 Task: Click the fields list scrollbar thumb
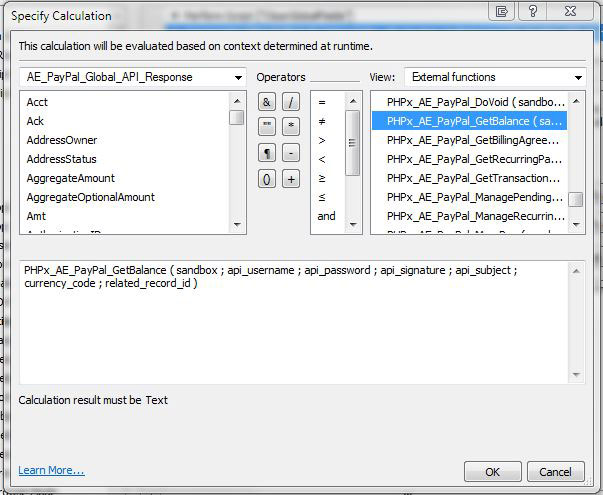237,118
